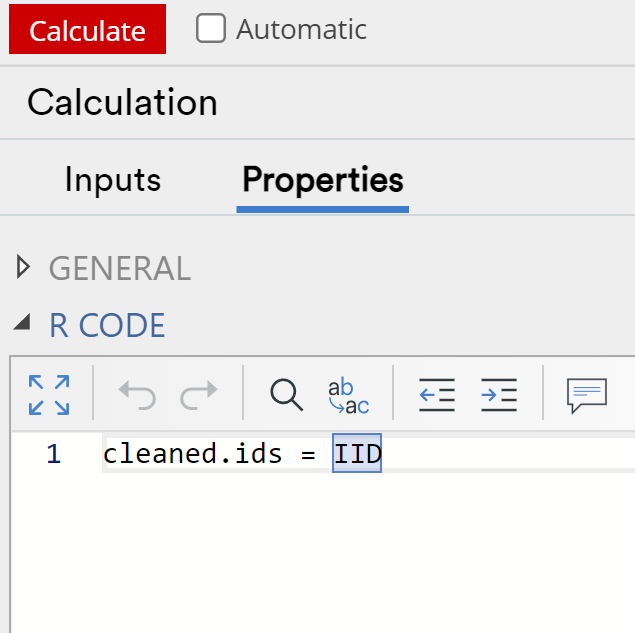Image resolution: width=635 pixels, height=633 pixels.
Task: Switch to the Inputs tab
Action: [x=113, y=180]
